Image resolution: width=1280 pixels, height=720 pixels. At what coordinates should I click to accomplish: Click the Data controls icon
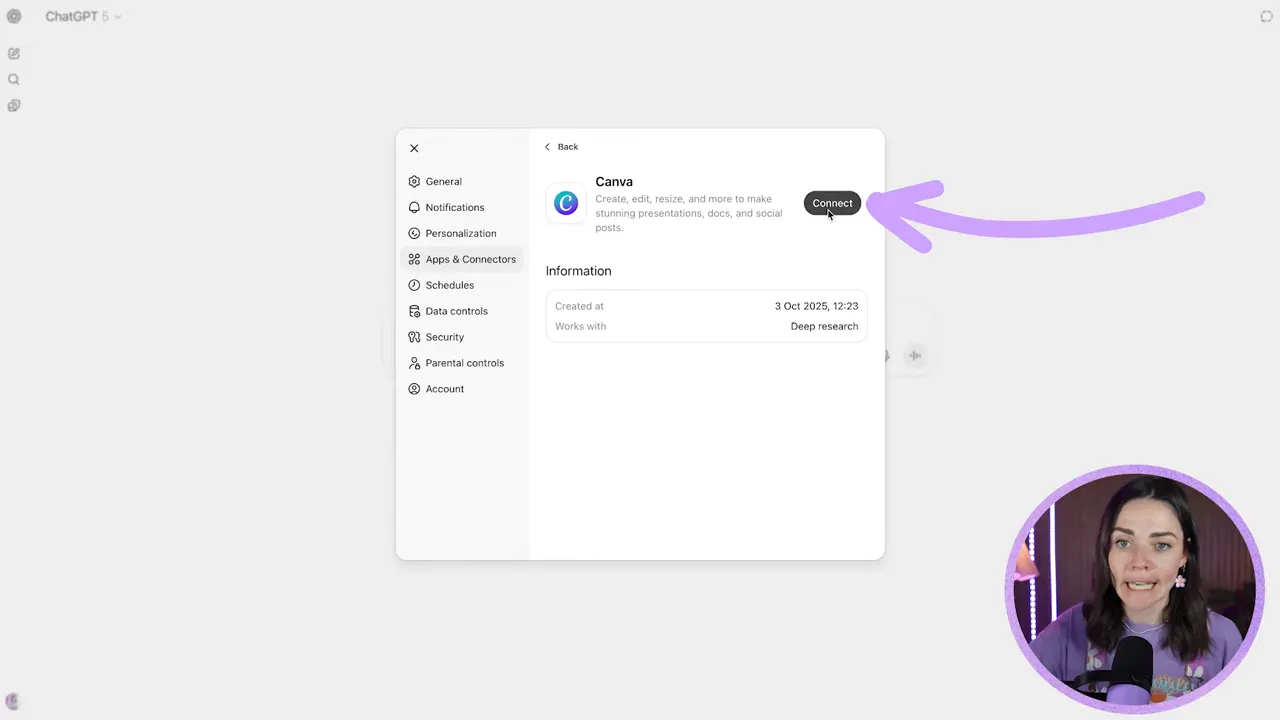pyautogui.click(x=414, y=311)
